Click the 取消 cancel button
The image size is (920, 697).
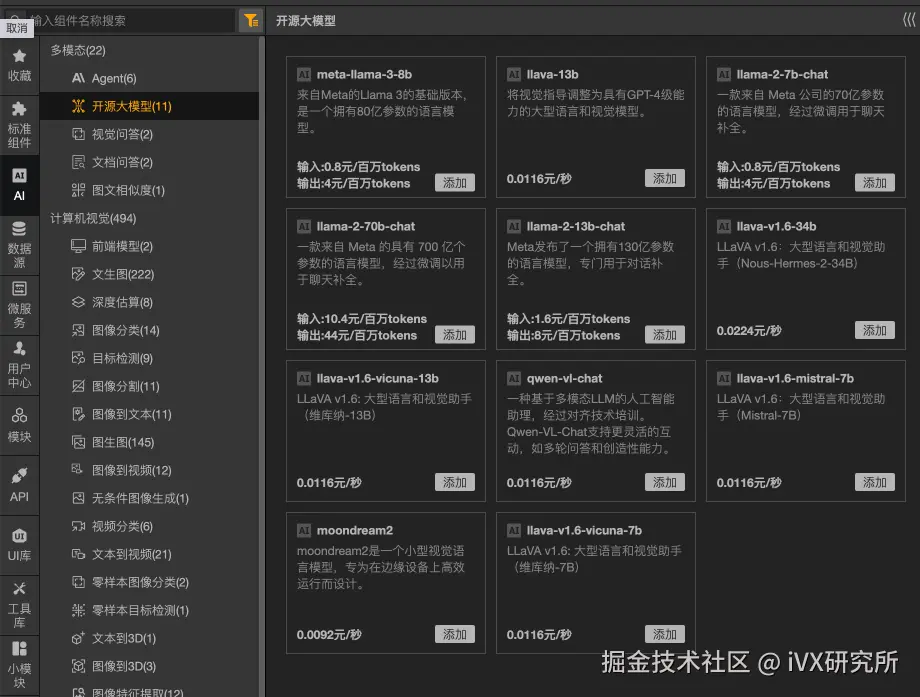tap(17, 28)
